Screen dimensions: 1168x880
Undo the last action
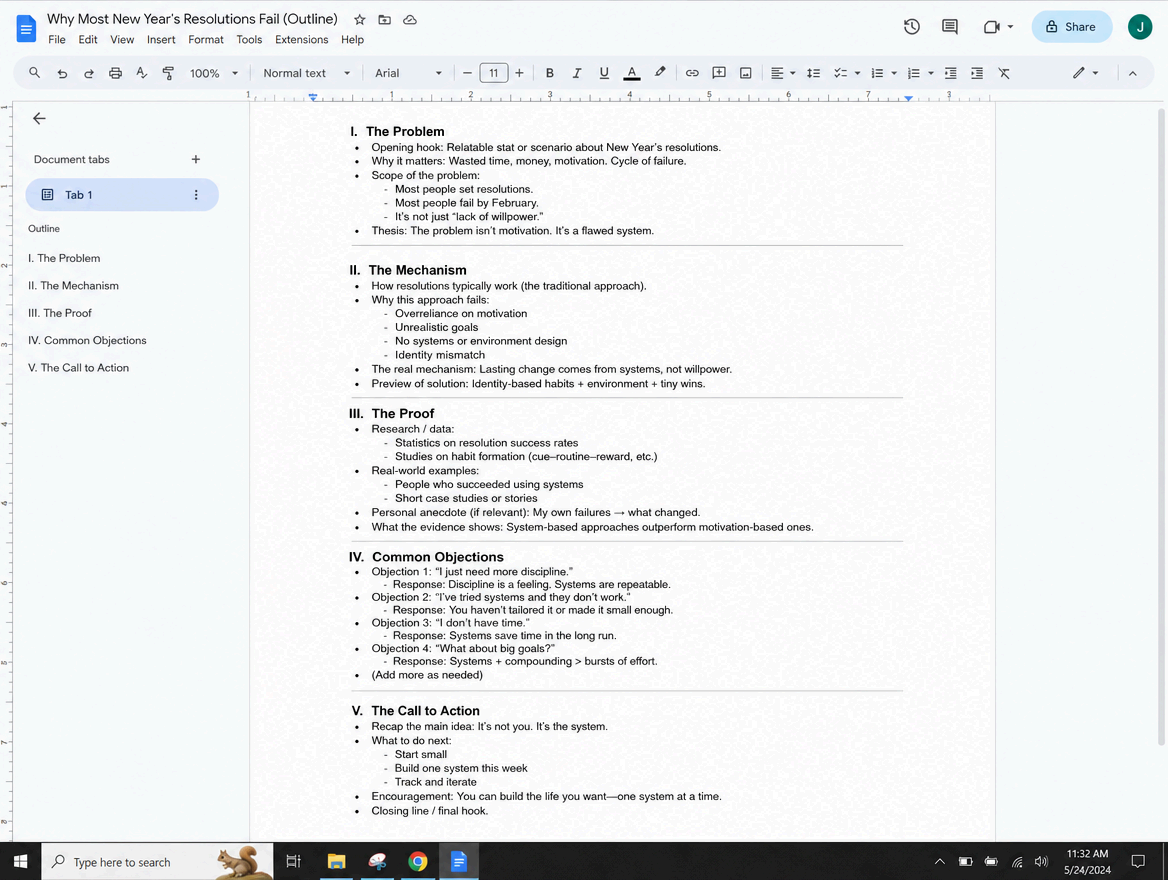(x=62, y=73)
